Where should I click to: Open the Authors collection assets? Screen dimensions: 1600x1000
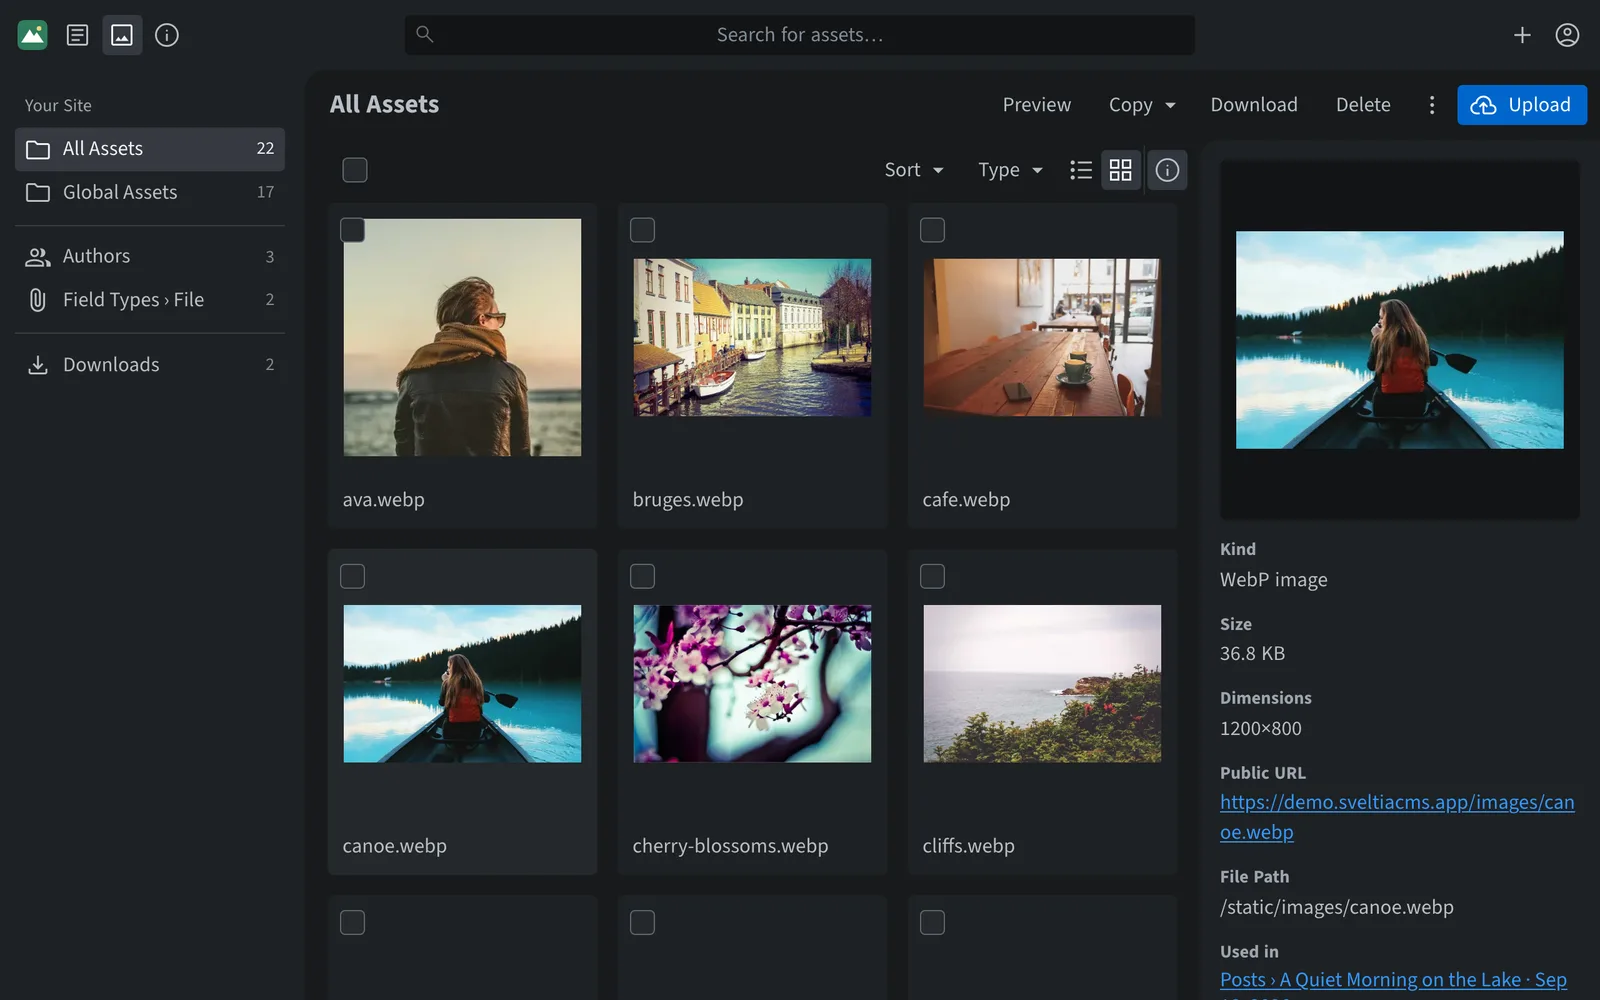pyautogui.click(x=150, y=257)
